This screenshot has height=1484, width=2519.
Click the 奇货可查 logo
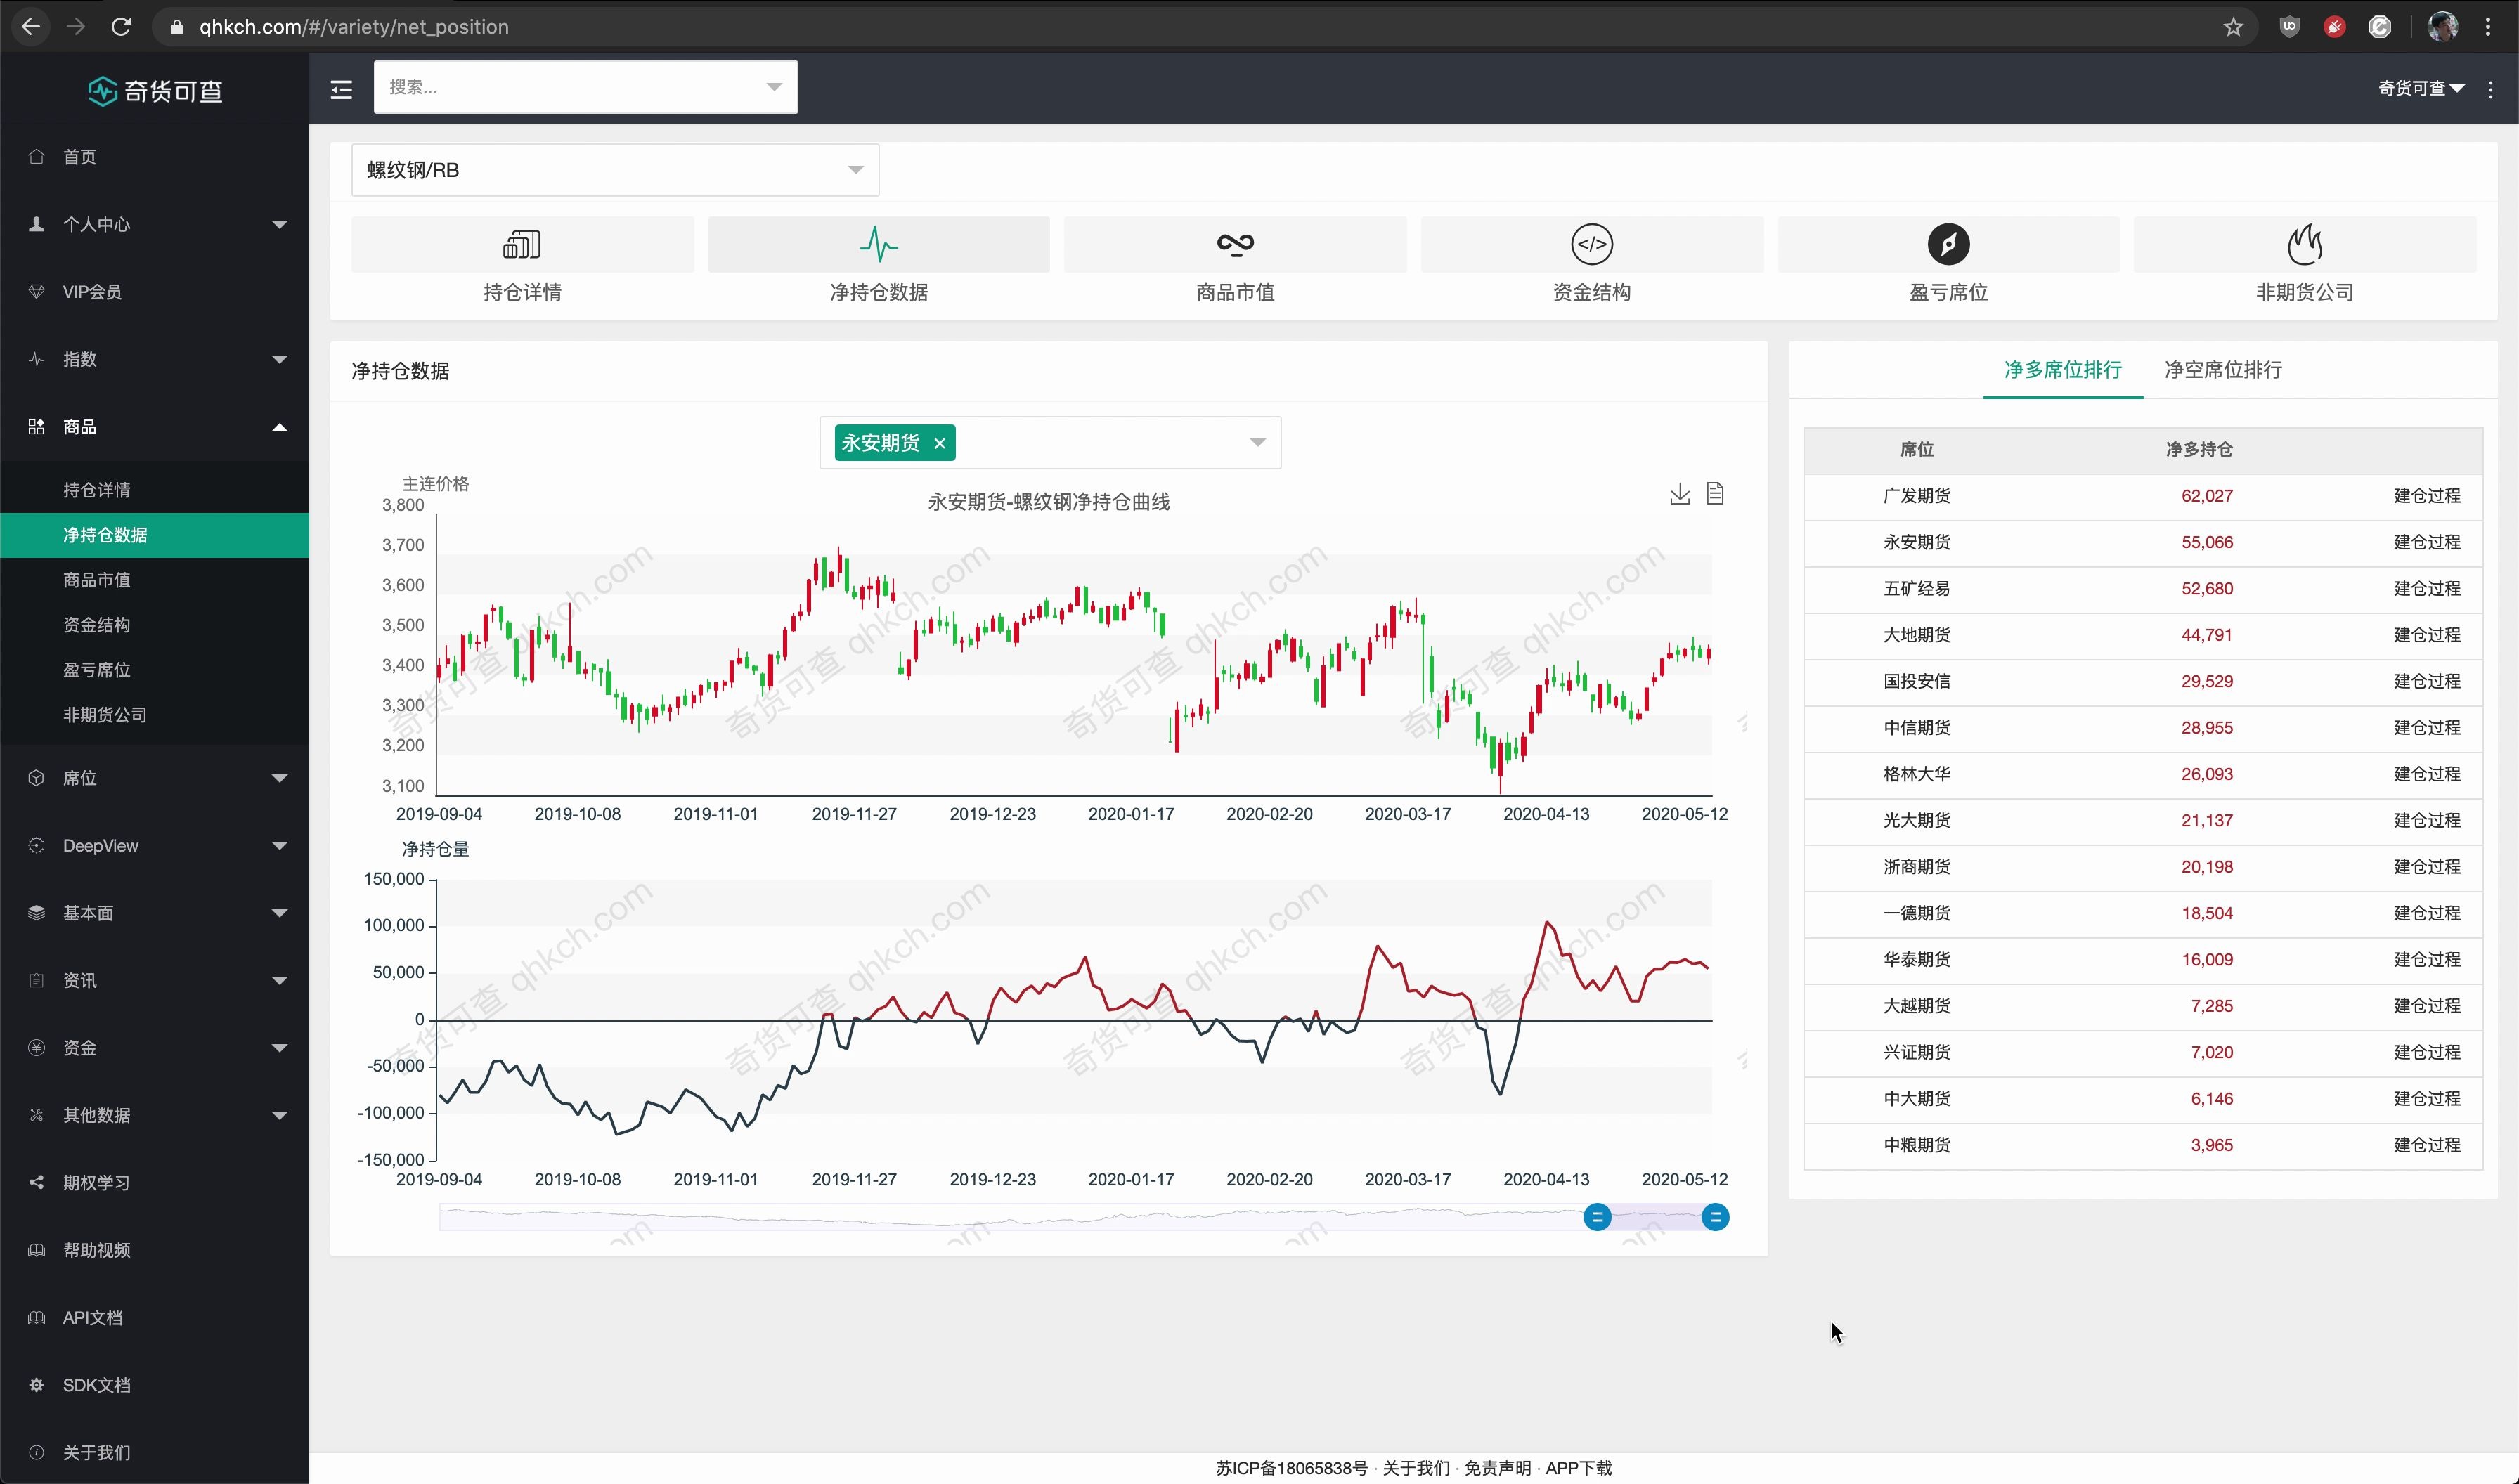pos(155,91)
